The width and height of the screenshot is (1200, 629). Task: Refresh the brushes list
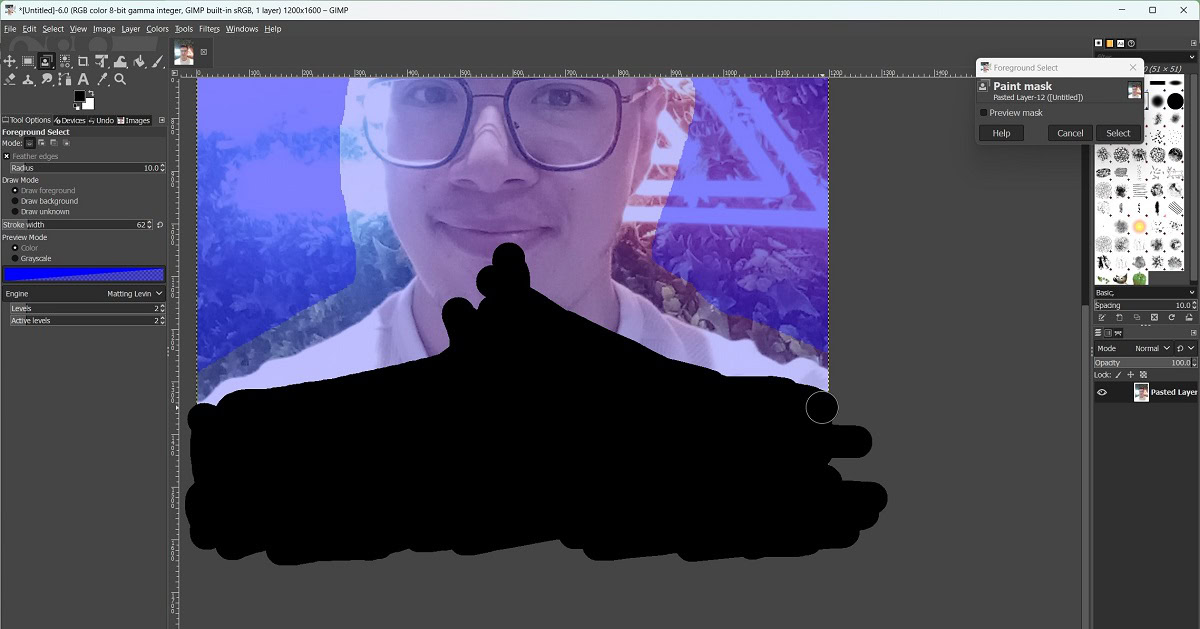[1172, 317]
